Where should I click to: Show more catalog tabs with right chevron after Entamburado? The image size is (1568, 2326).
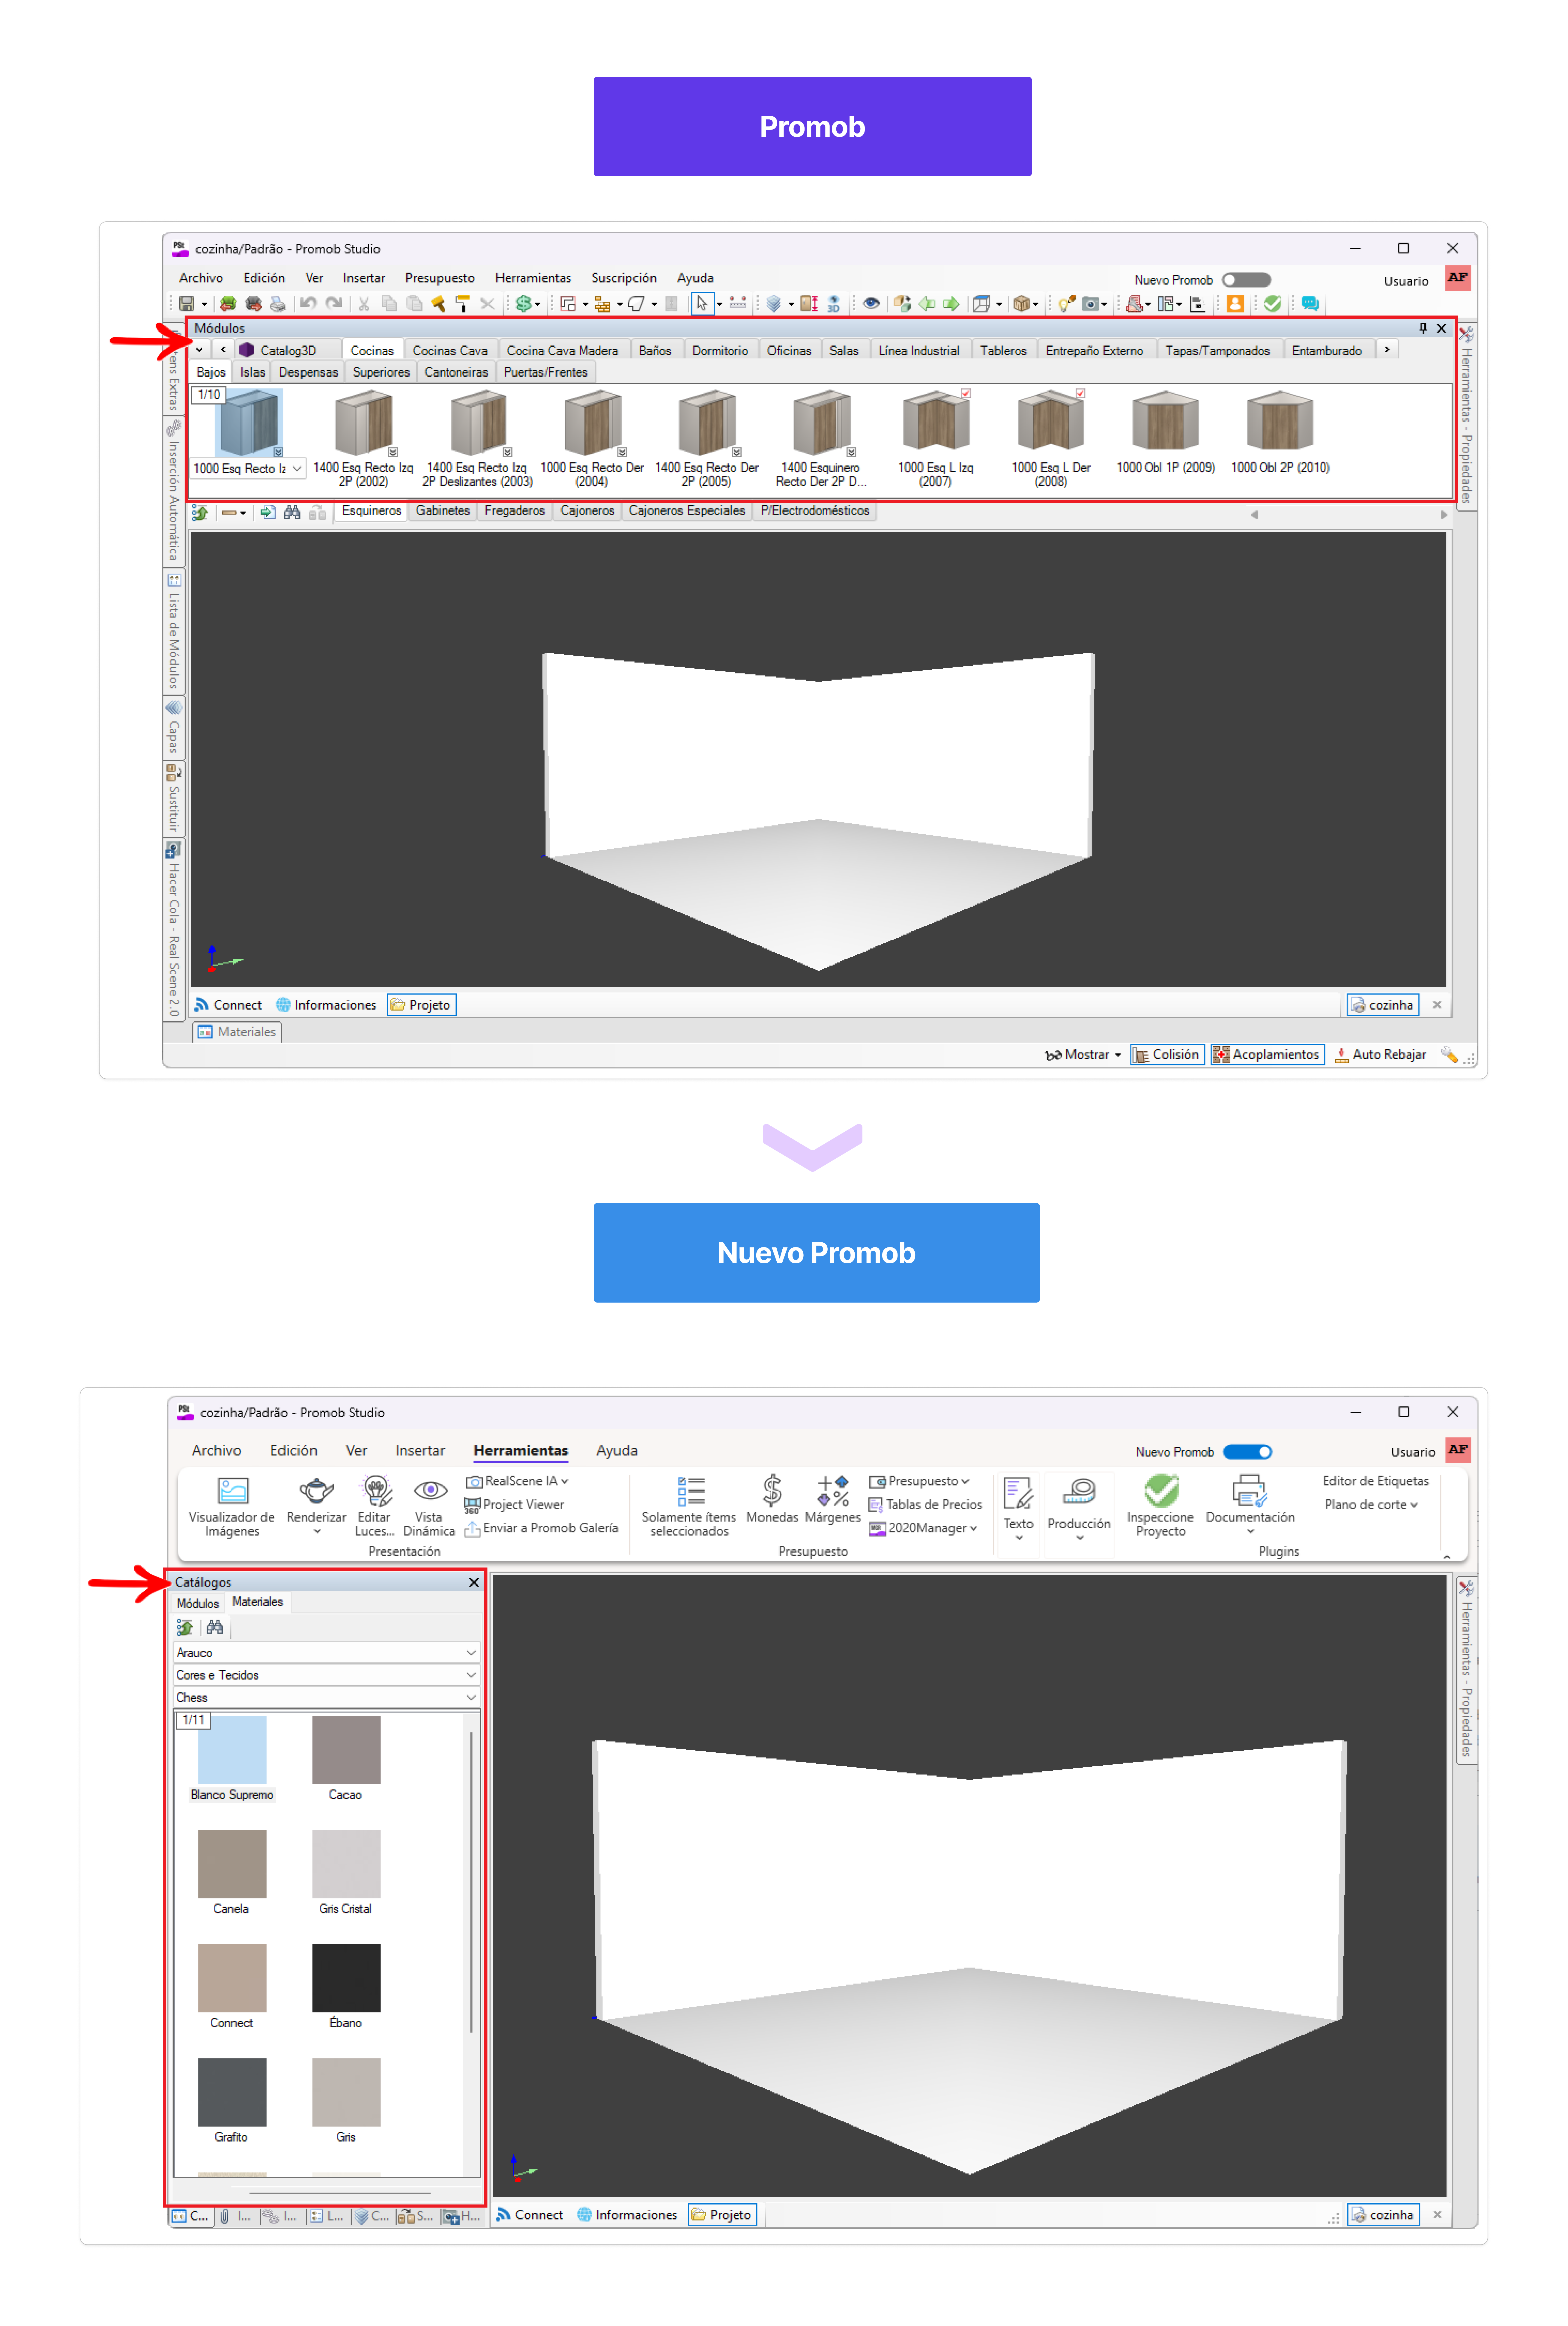pos(1387,350)
